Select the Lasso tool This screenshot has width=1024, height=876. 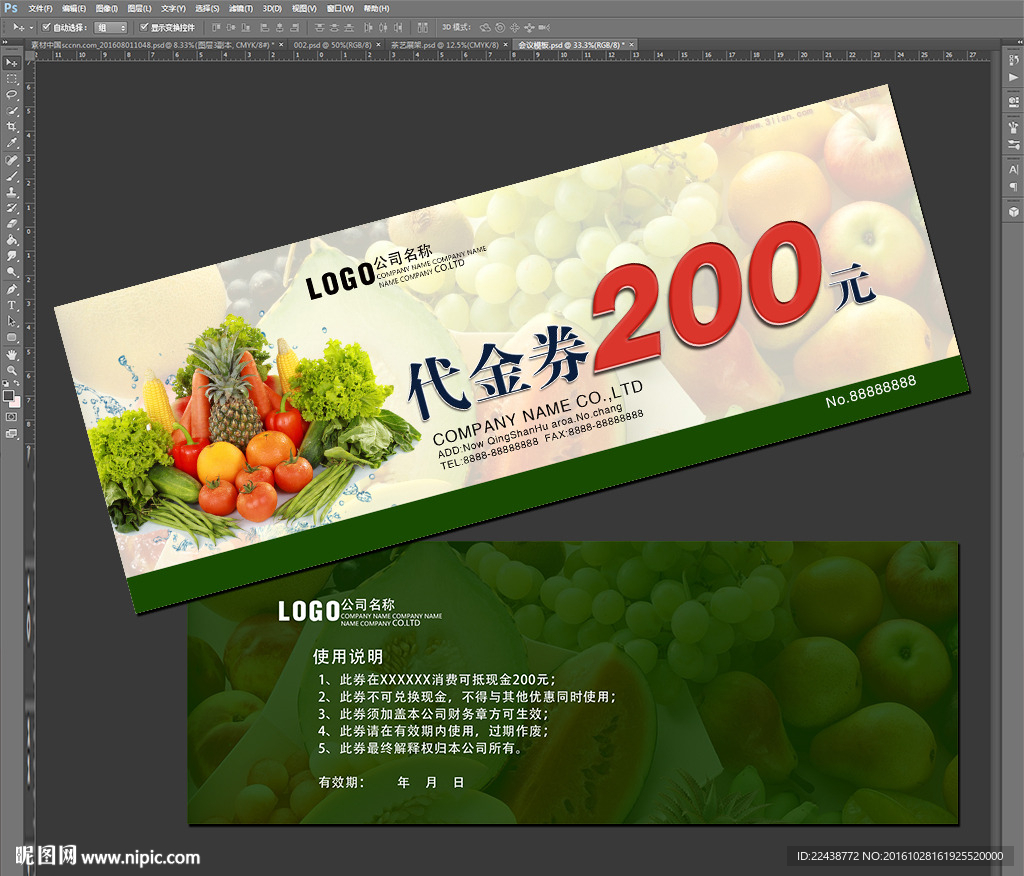click(11, 95)
